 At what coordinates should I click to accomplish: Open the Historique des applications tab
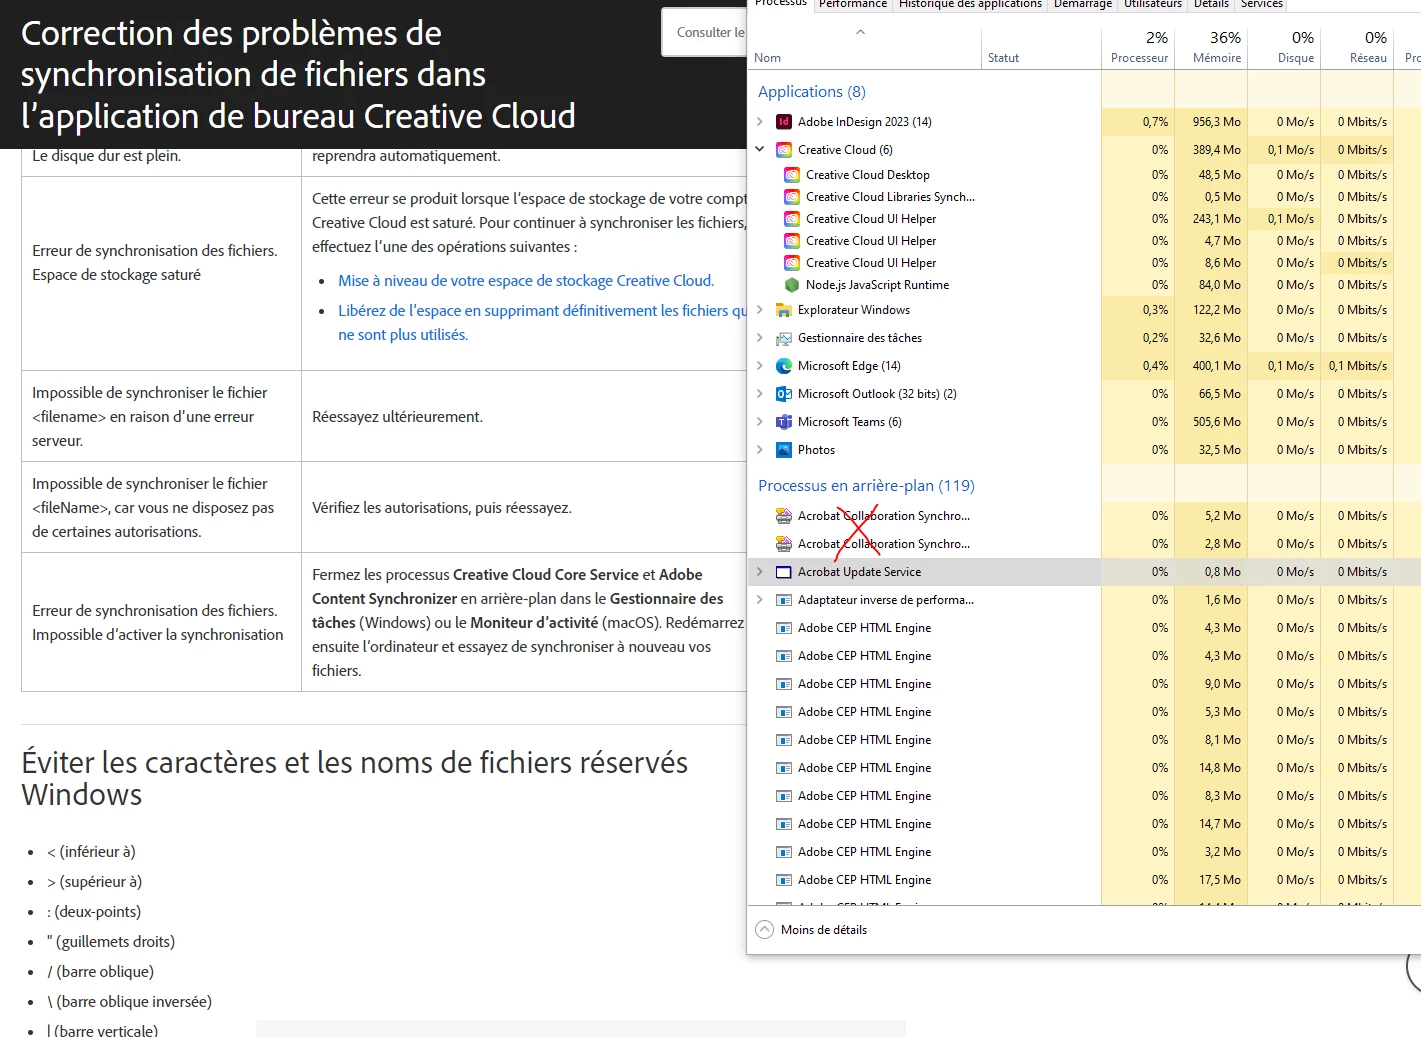click(x=970, y=5)
